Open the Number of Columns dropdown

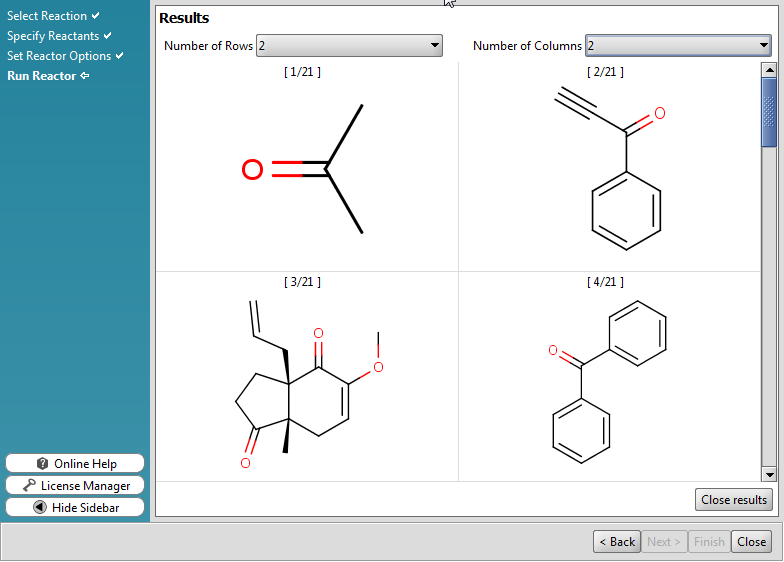coord(677,46)
